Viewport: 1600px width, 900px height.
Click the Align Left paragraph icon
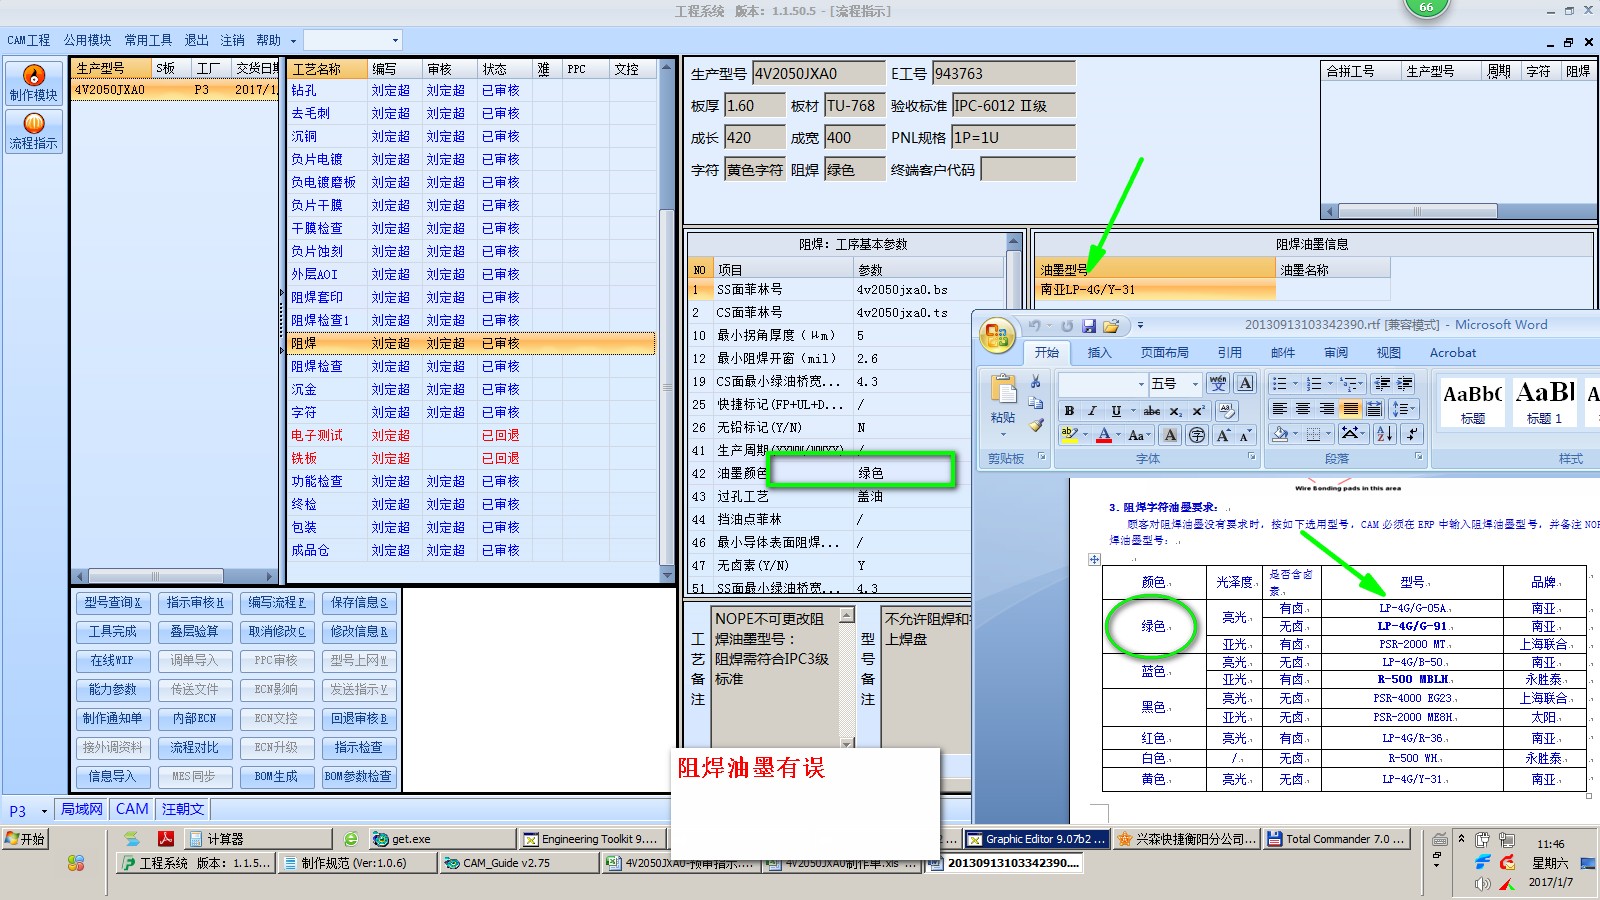pos(1279,409)
